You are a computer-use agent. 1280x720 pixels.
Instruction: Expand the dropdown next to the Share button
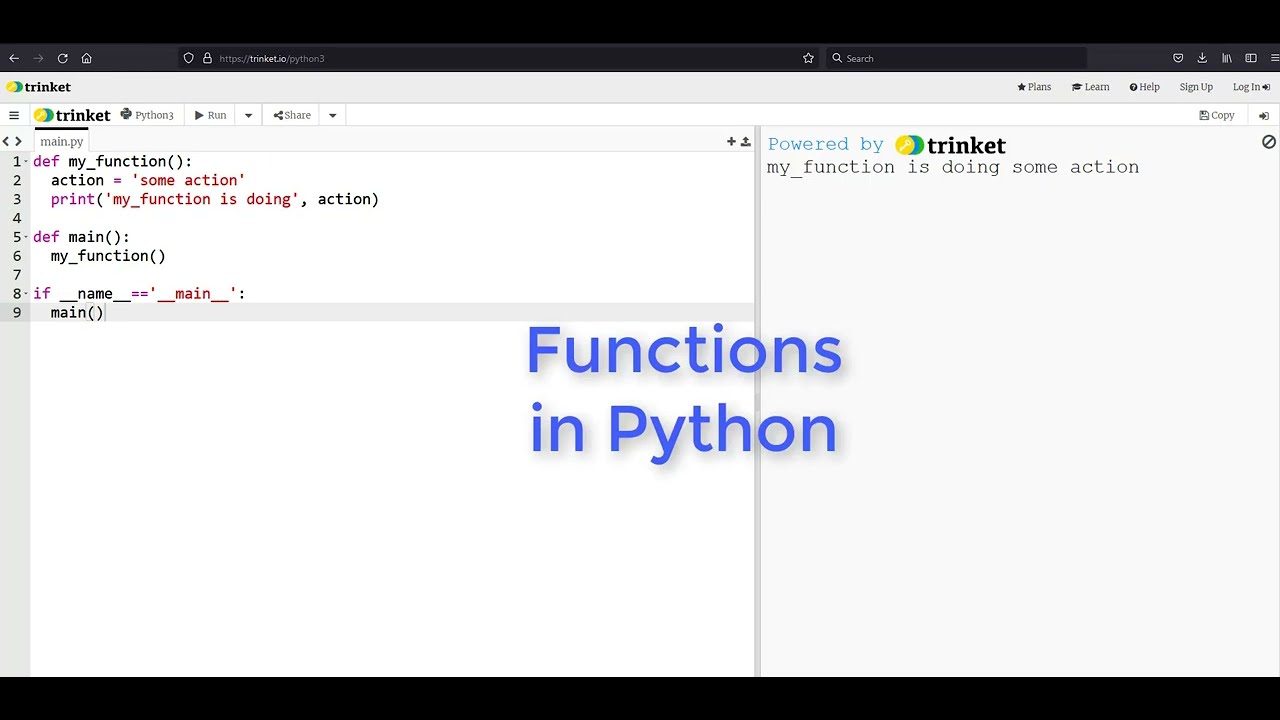point(332,115)
